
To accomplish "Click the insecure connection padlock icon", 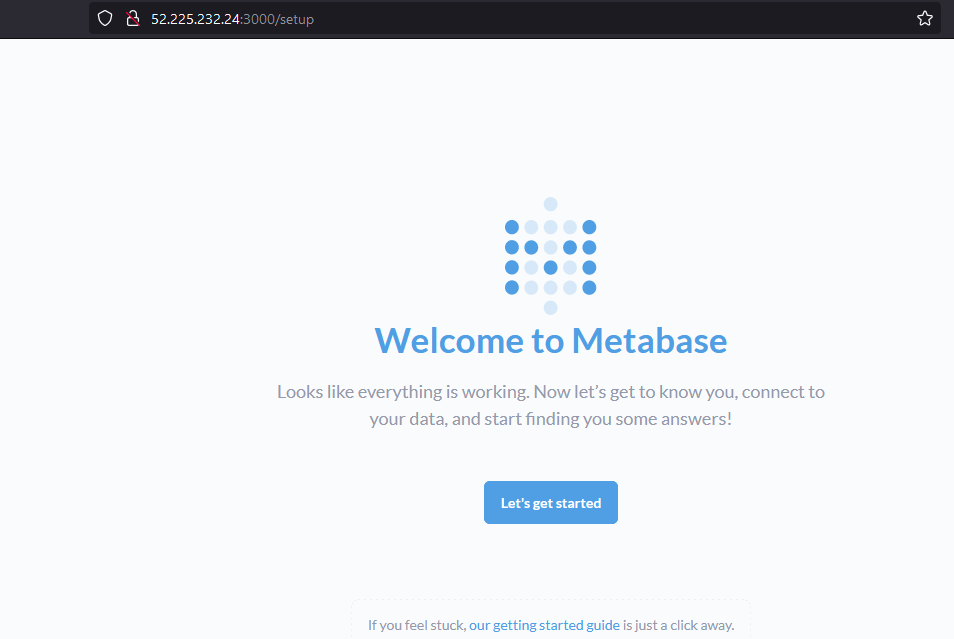I will pos(131,18).
